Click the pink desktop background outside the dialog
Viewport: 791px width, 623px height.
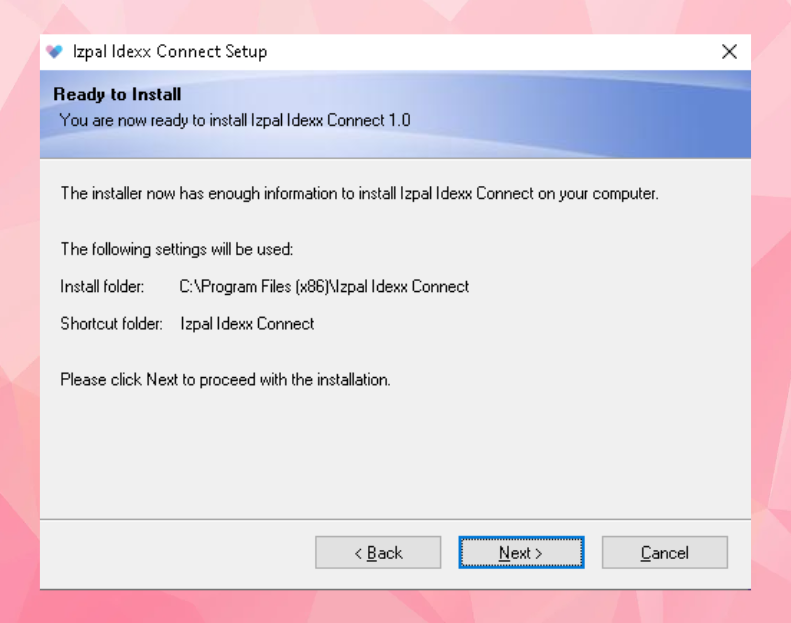click(x=20, y=300)
